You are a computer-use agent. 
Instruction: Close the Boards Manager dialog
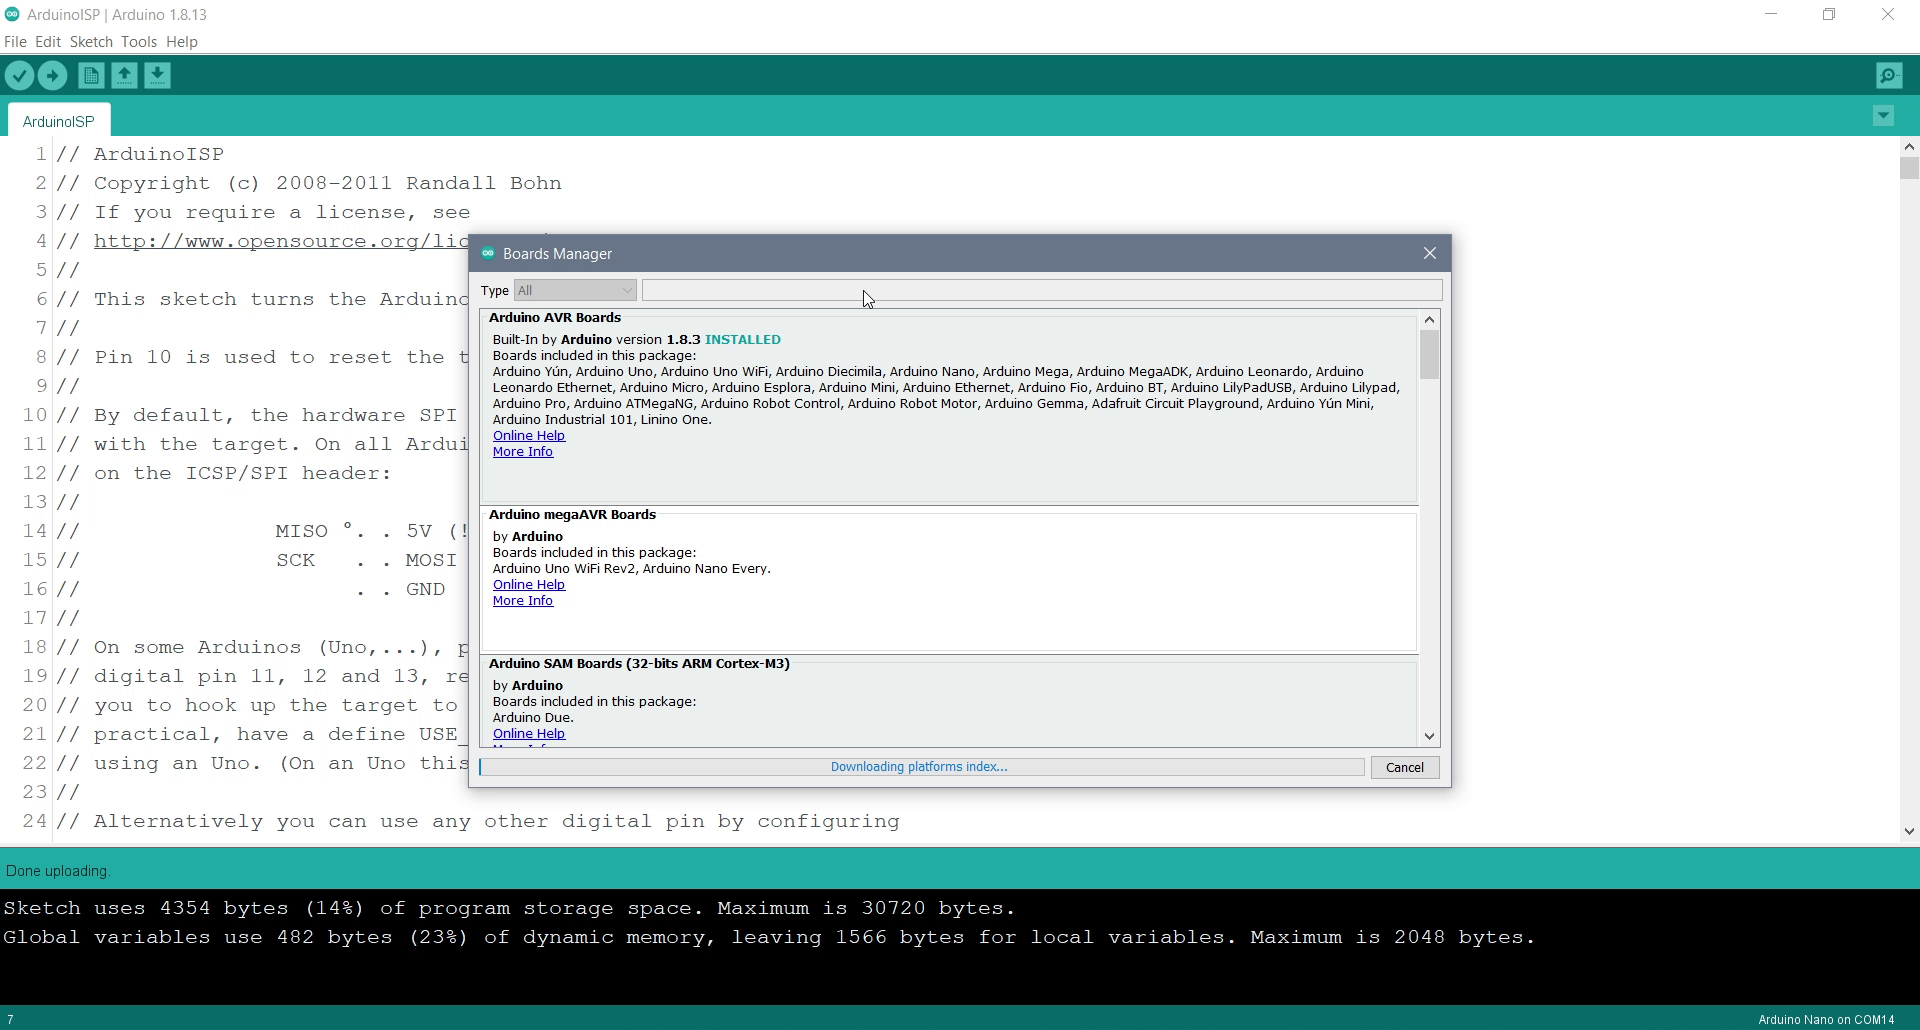click(1430, 253)
